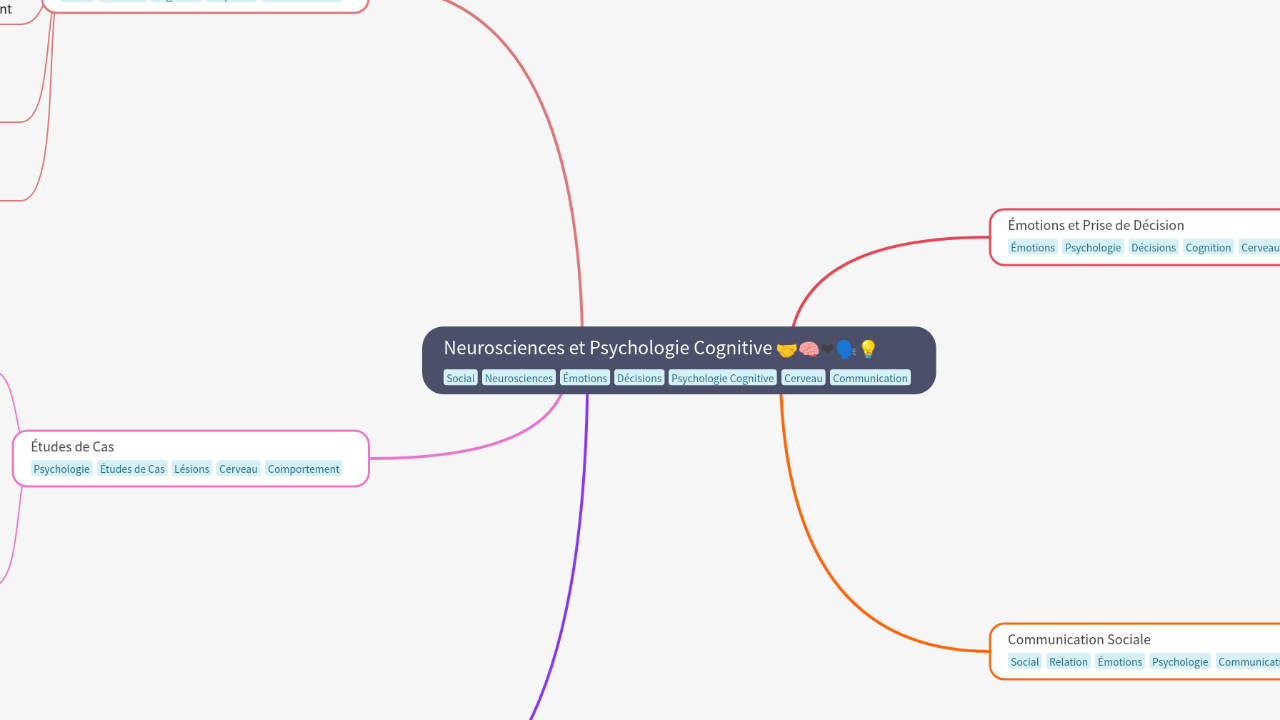
Task: Click the brain emoji in the central node
Action: (x=809, y=349)
